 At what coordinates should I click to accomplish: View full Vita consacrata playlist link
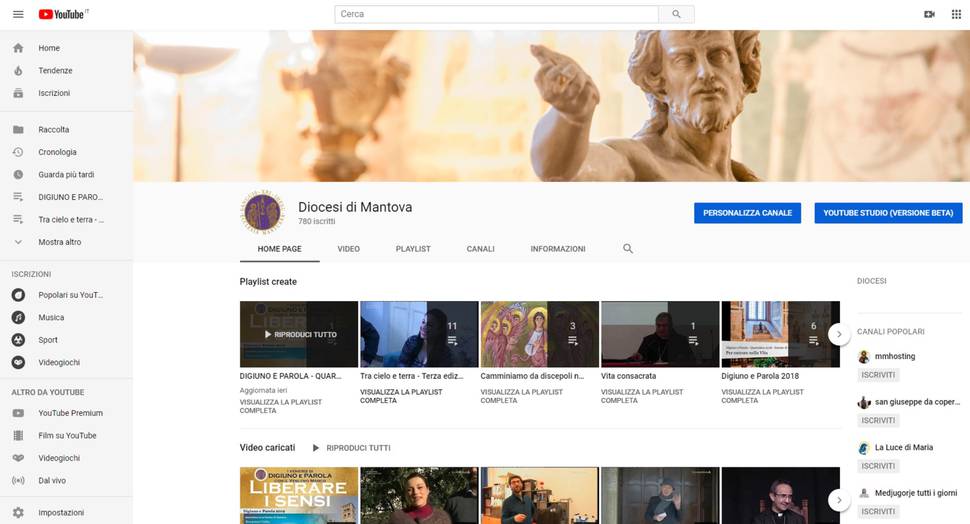tap(642, 396)
